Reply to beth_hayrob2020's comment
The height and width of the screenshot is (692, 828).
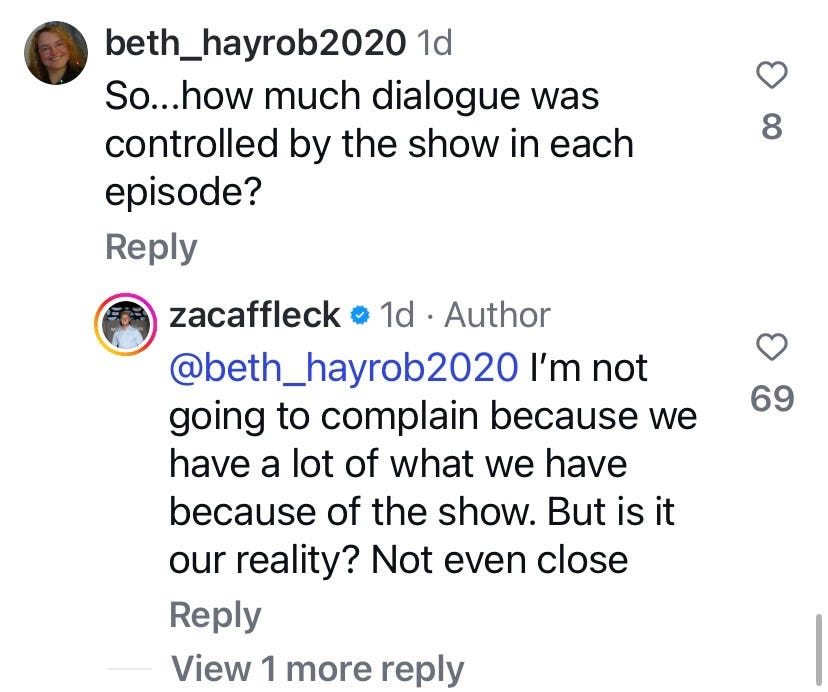coord(150,246)
